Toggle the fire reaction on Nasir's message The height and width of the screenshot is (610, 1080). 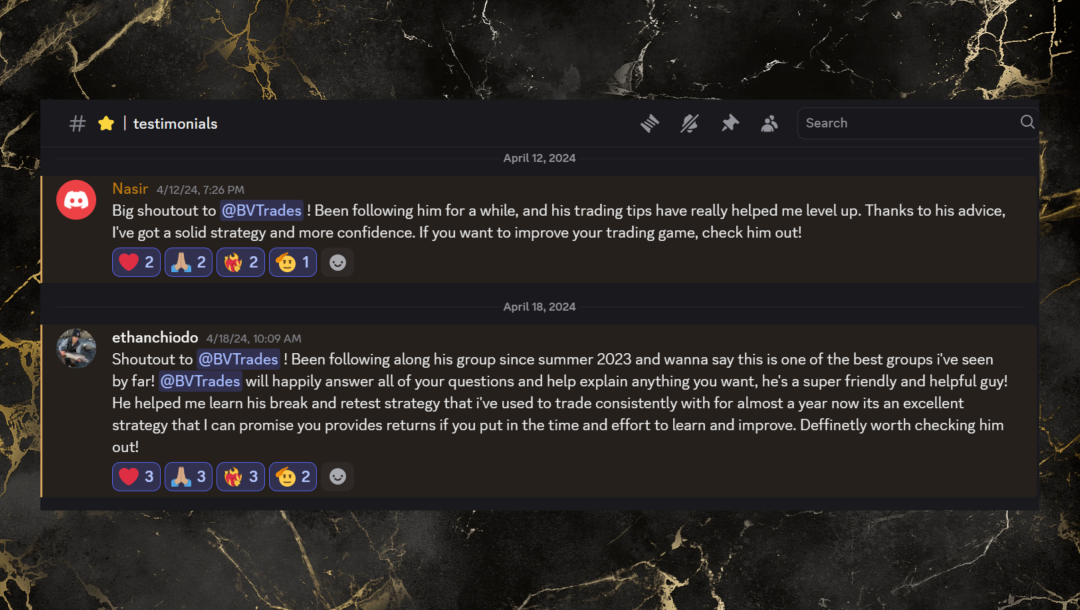[x=240, y=262]
